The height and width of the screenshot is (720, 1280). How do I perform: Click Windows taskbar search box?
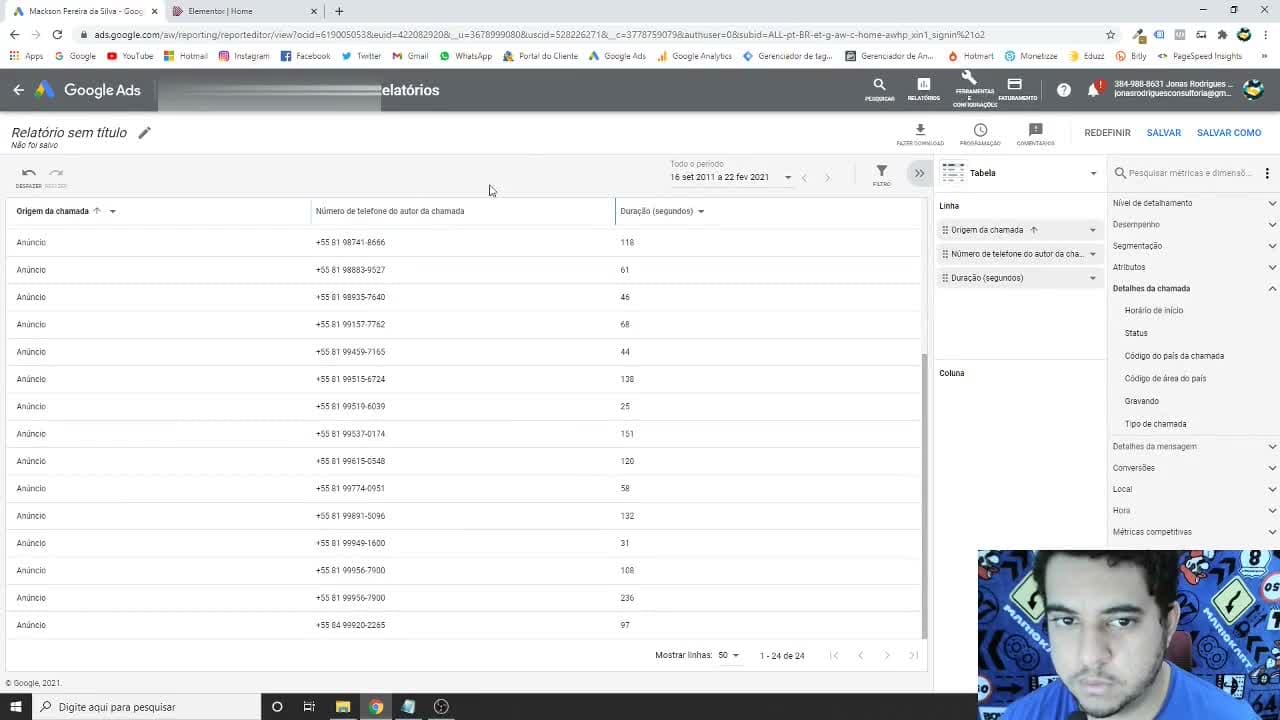tap(145, 707)
